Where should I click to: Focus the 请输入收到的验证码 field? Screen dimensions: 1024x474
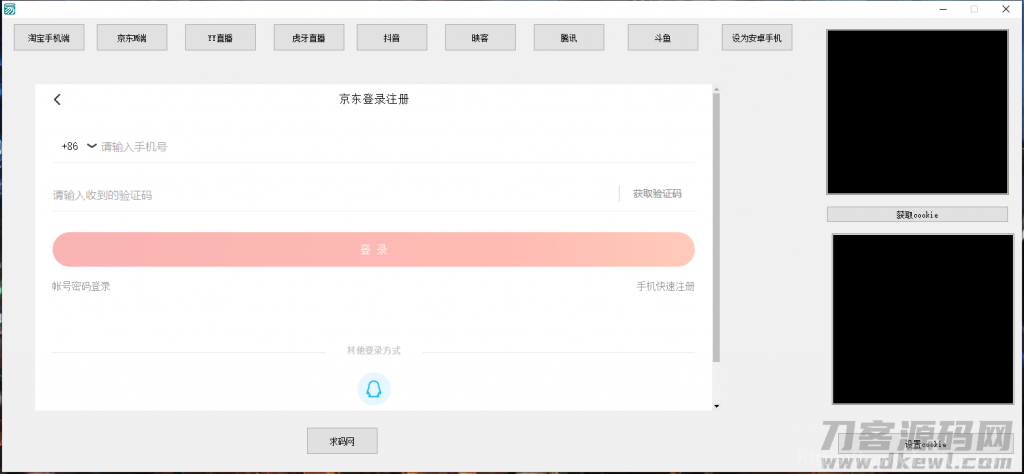(333, 195)
